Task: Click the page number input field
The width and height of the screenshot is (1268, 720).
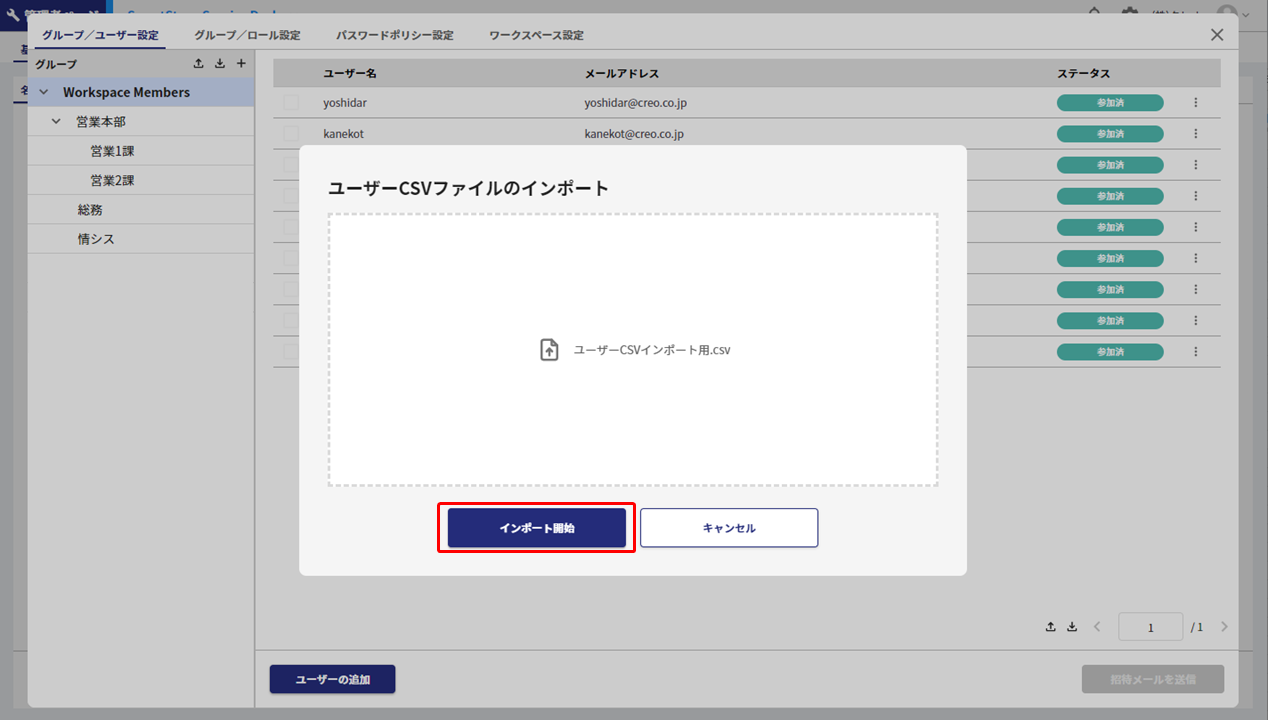Action: point(1150,627)
